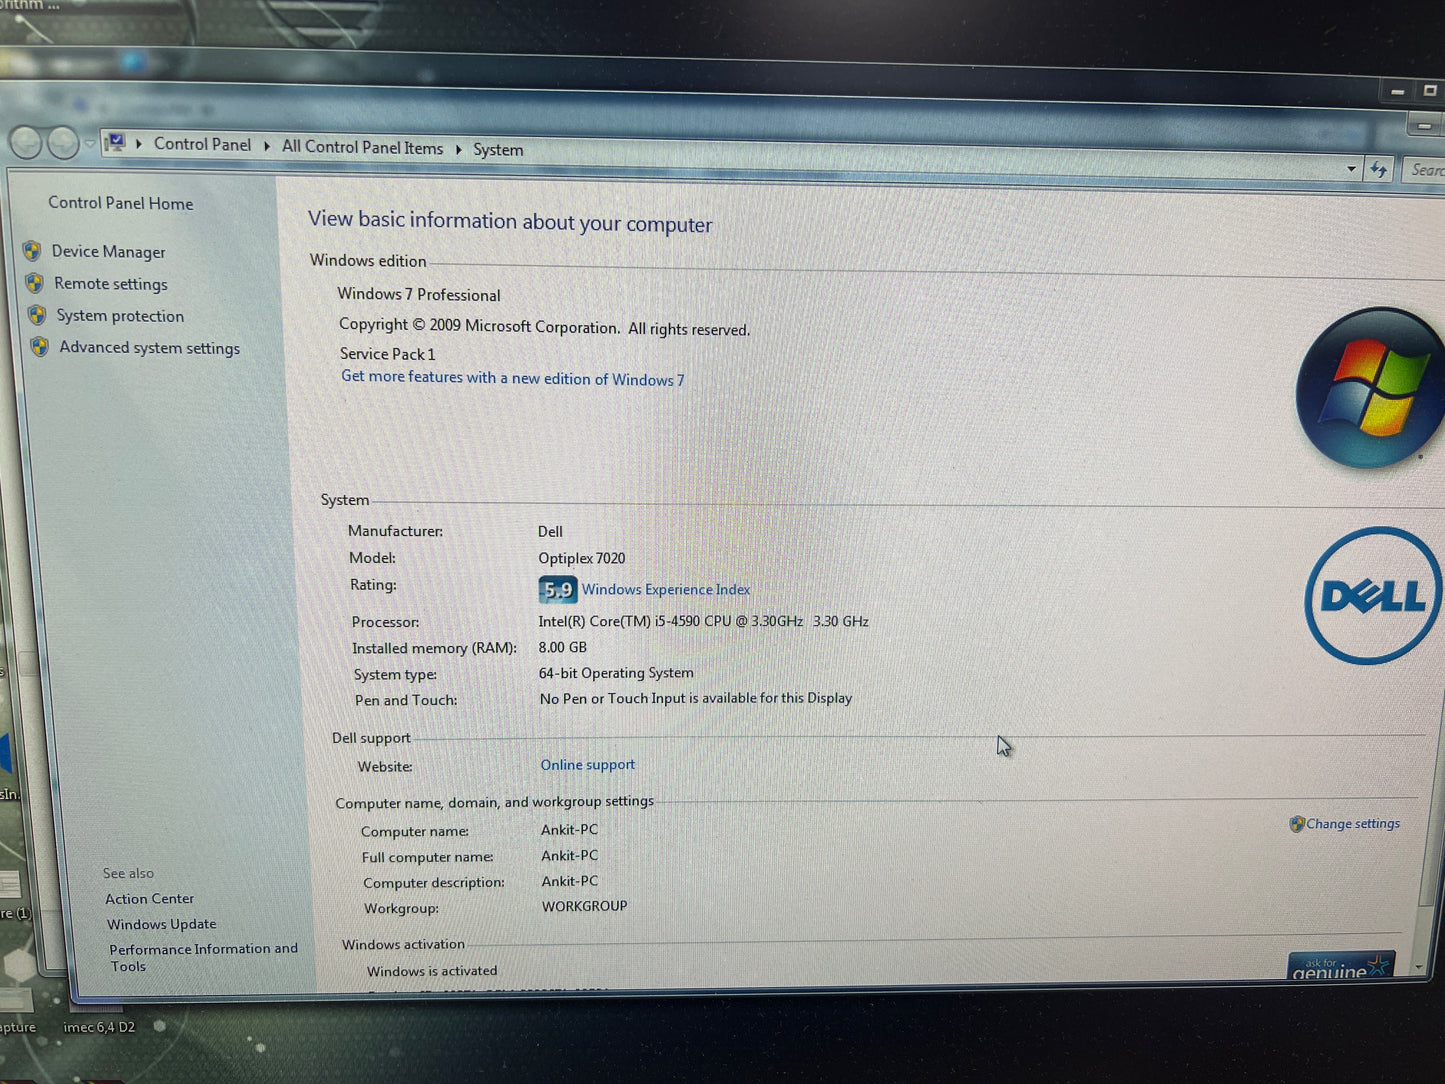
Task: Click the Advanced system settings shield icon
Action: pos(39,347)
